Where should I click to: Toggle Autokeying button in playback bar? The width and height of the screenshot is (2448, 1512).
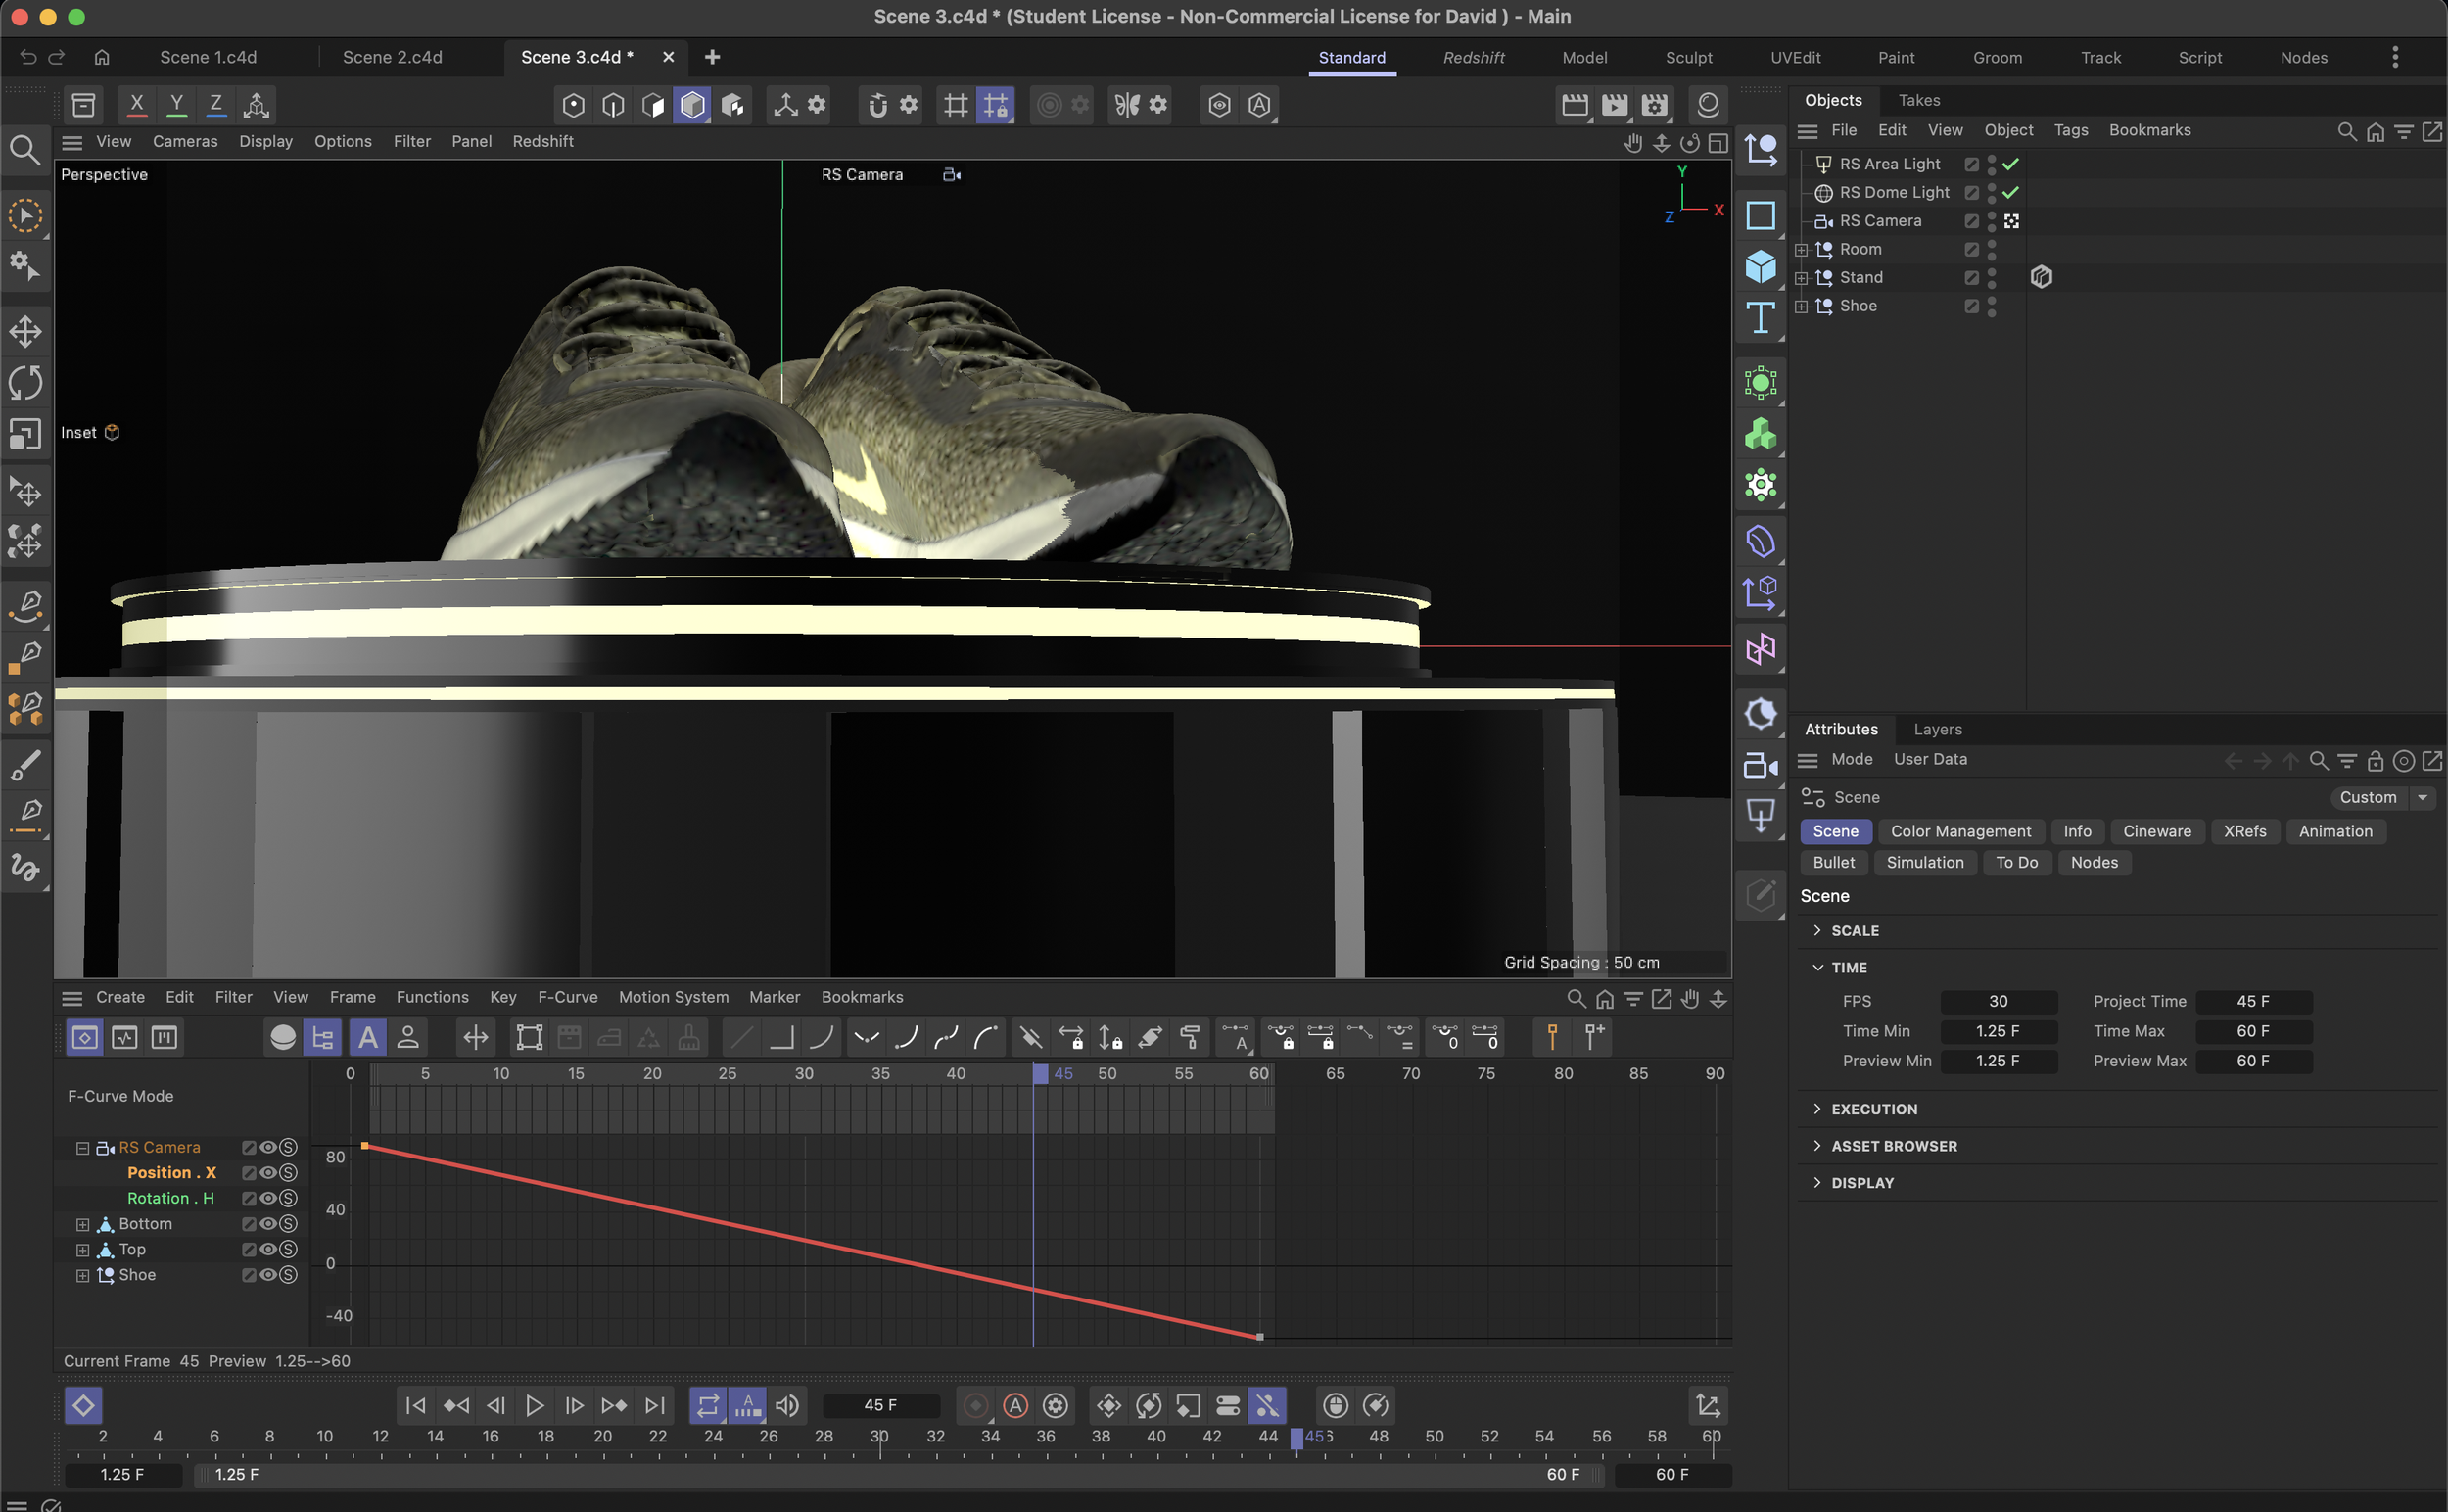[1015, 1406]
